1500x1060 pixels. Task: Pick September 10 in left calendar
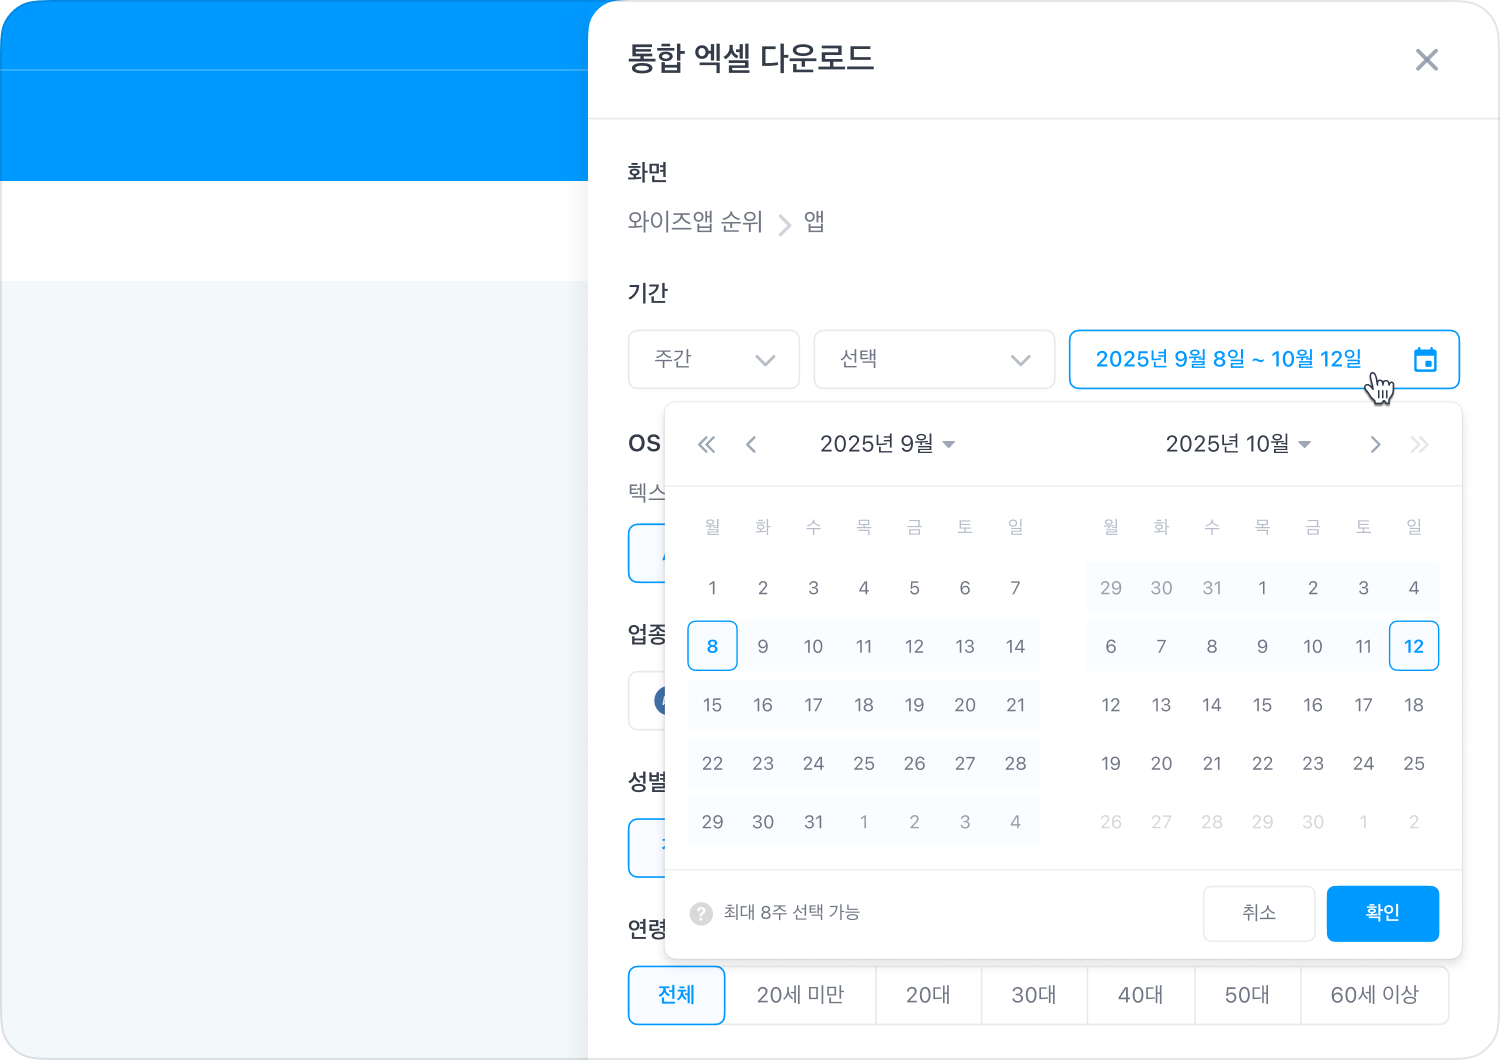pos(813,646)
